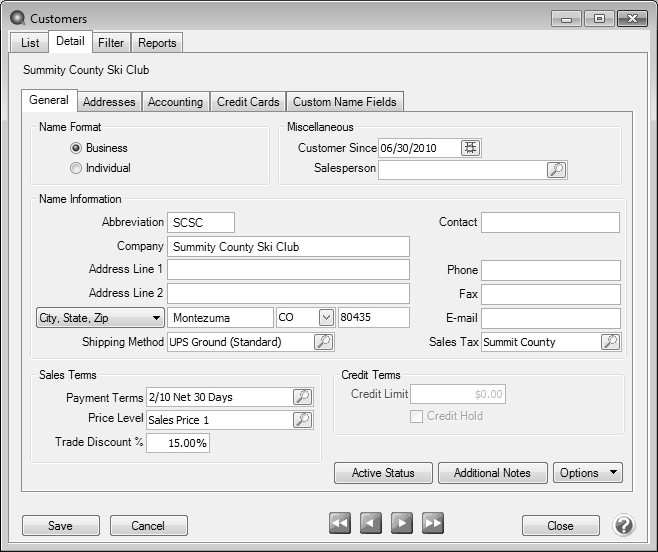Open the state CO dropdown list
658x552 pixels.
point(326,318)
